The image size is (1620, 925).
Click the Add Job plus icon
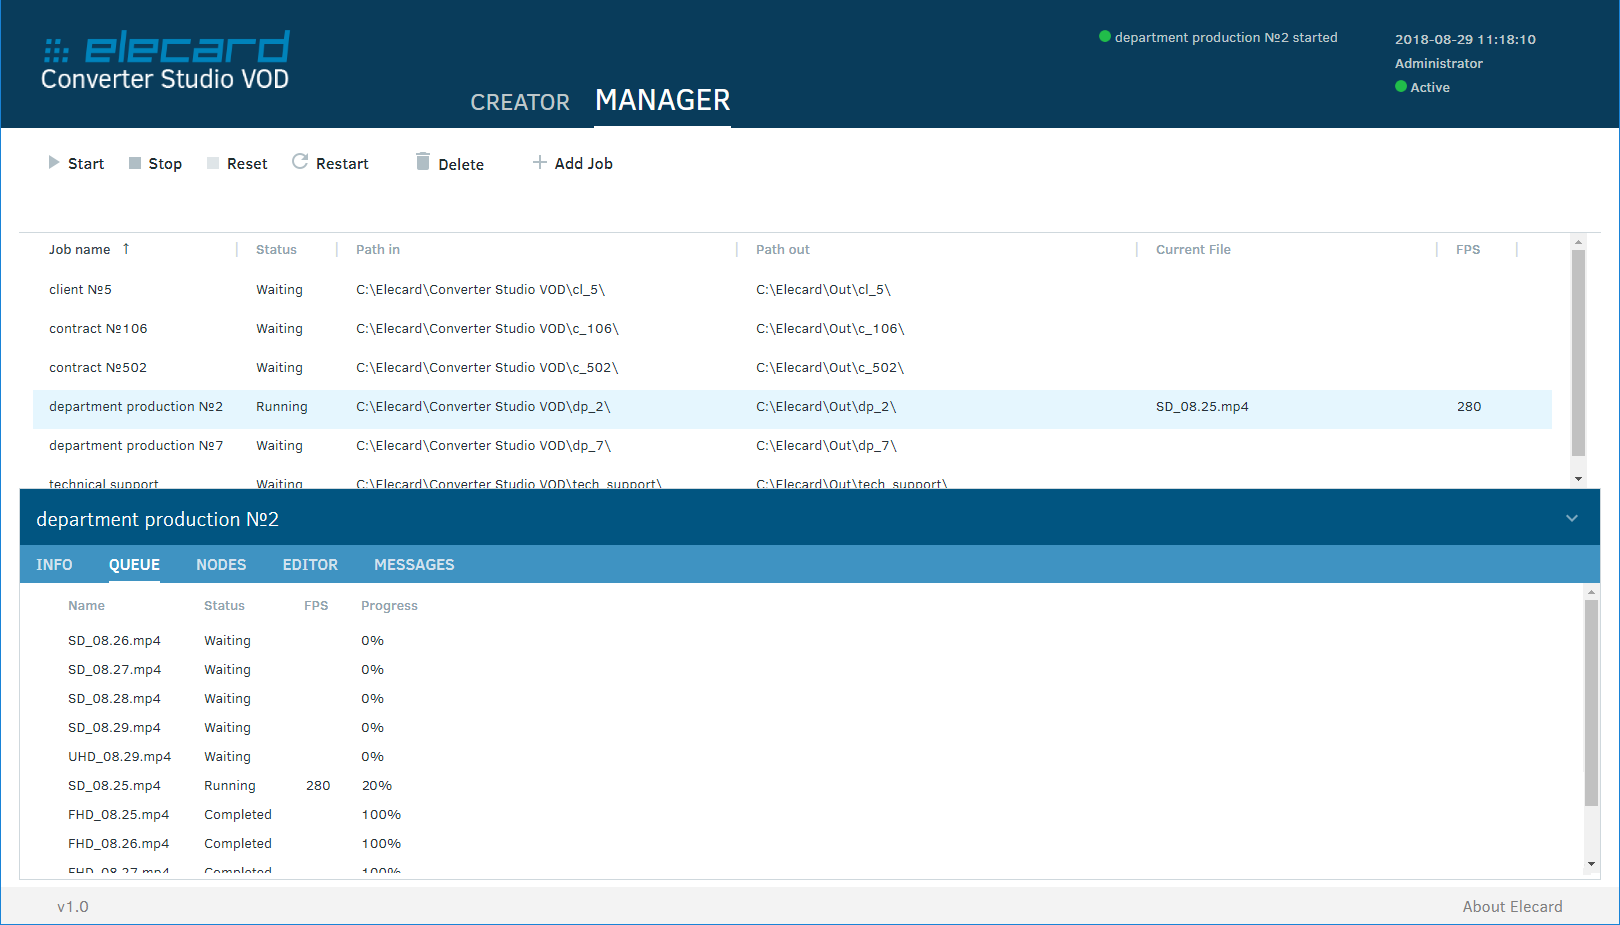click(540, 162)
